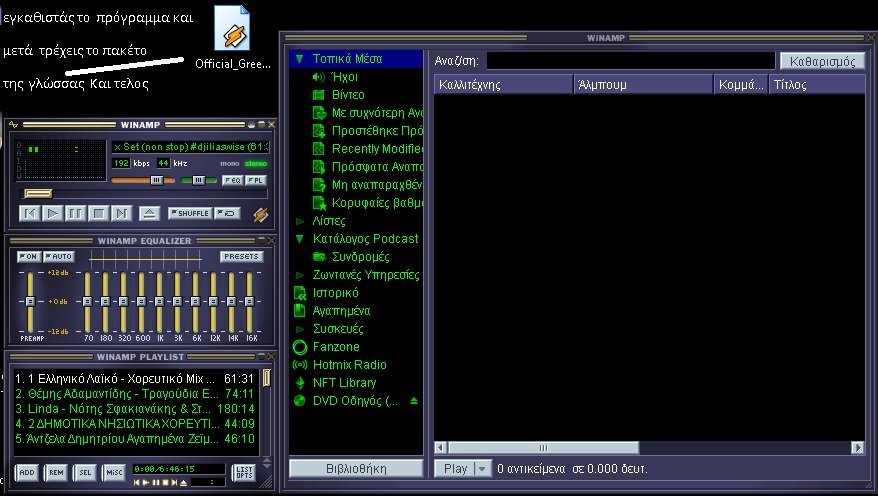This screenshot has width=878, height=496.
Task: Open the Recently Modified view
Action: [368, 148]
